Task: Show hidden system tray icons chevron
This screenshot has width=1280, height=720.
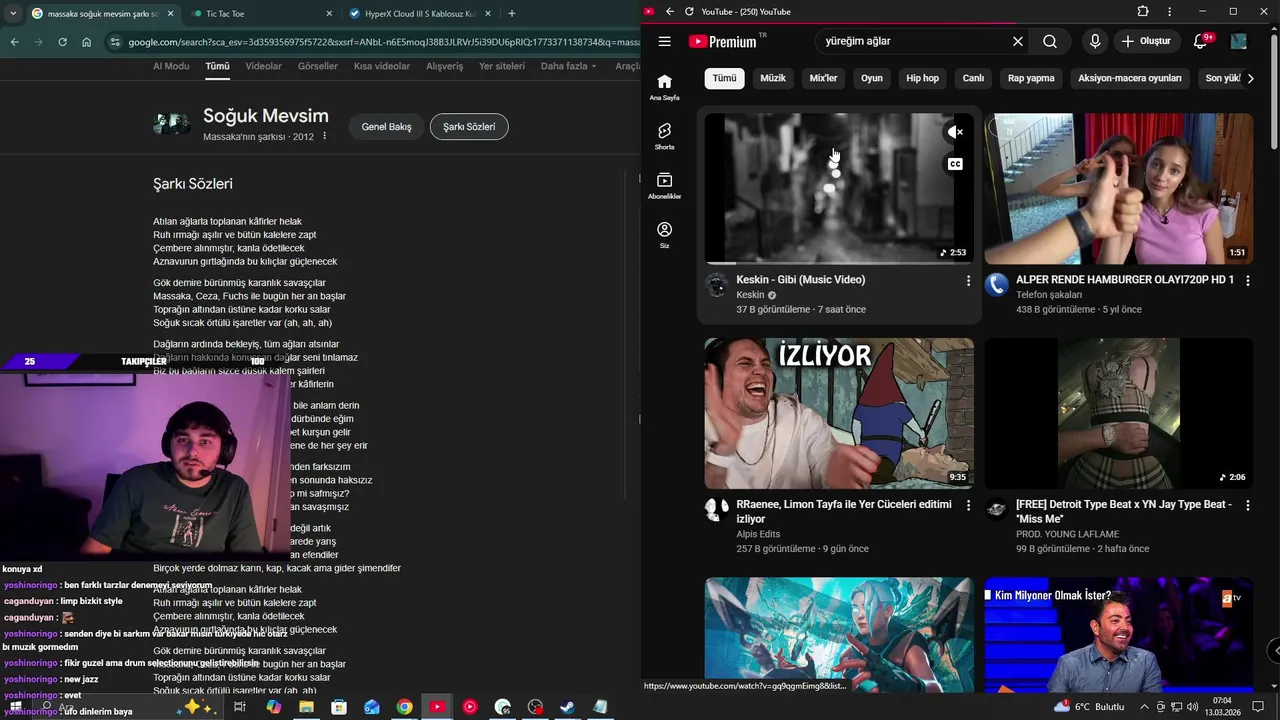Action: click(x=1145, y=707)
